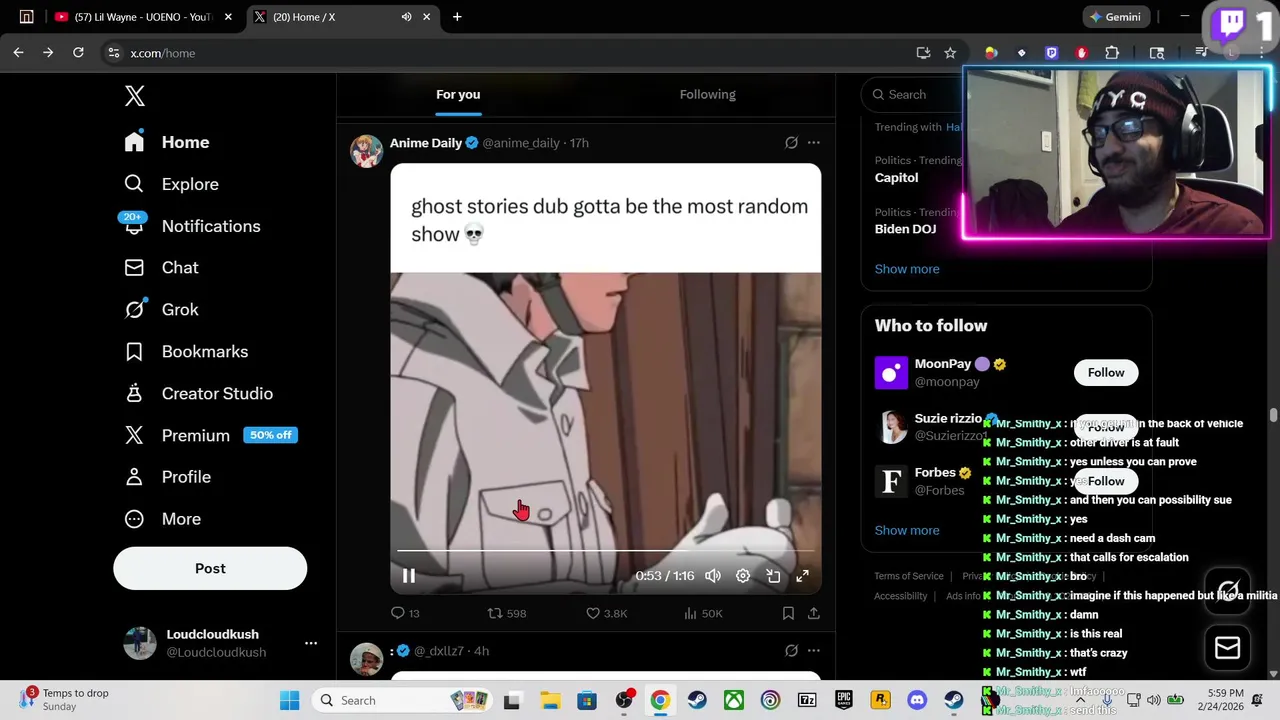This screenshot has width=1280, height=720.
Task: Open Notifications in the X sidebar
Action: tap(192, 226)
